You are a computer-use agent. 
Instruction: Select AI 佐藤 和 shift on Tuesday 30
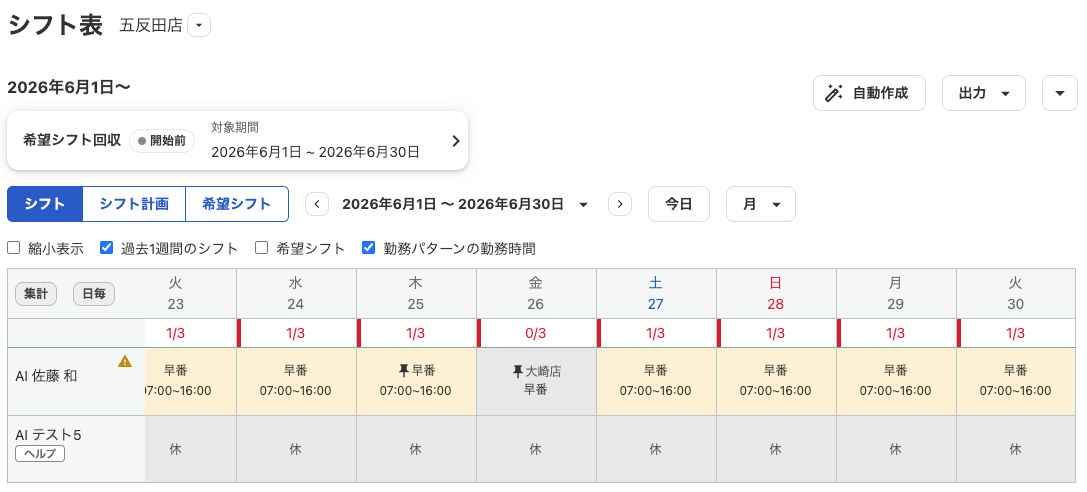pyautogui.click(x=1016, y=381)
